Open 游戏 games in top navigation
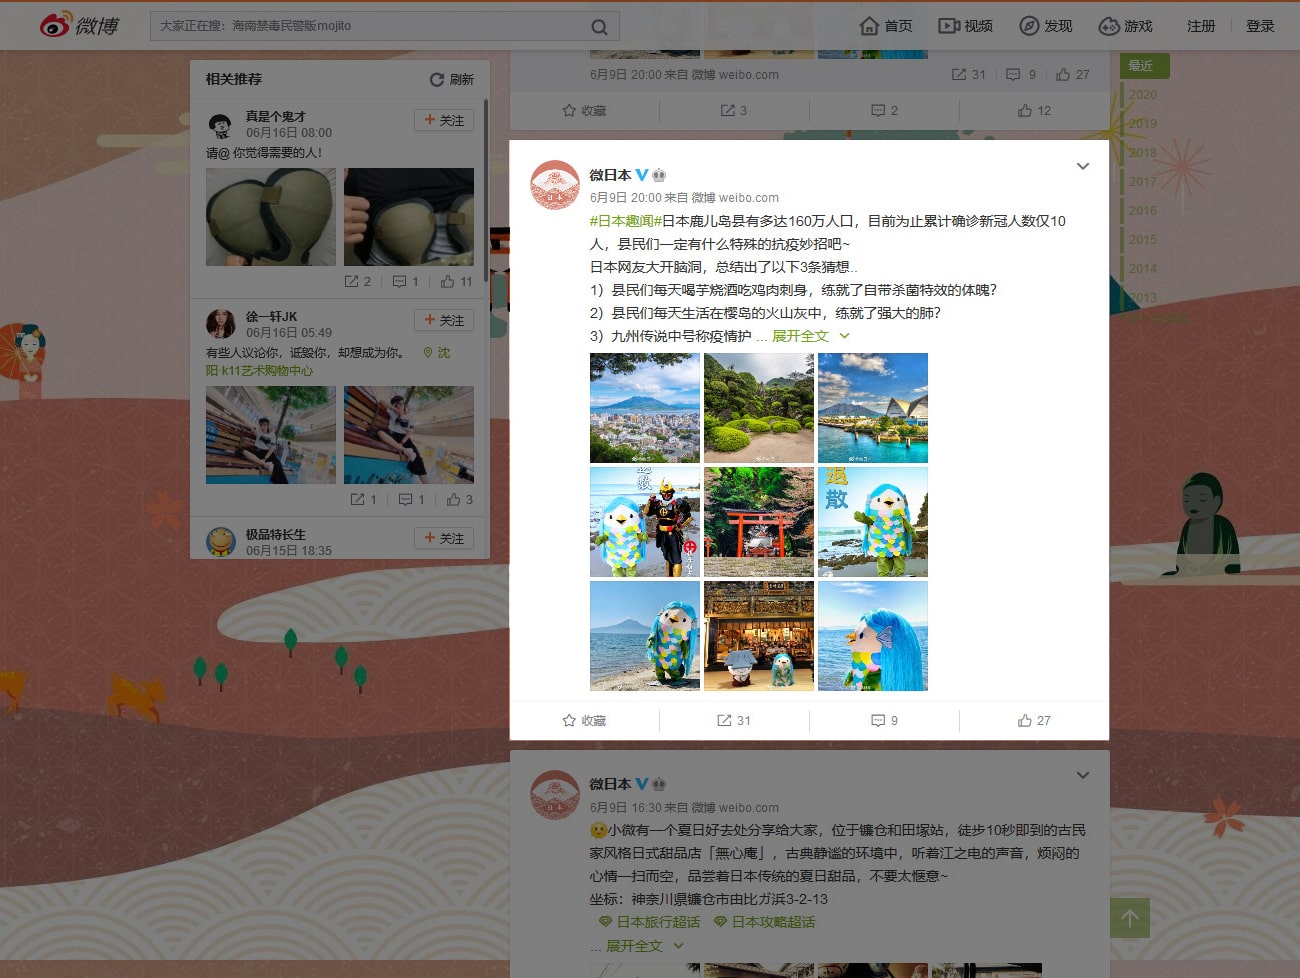Viewport: 1300px width, 978px height. [1125, 26]
